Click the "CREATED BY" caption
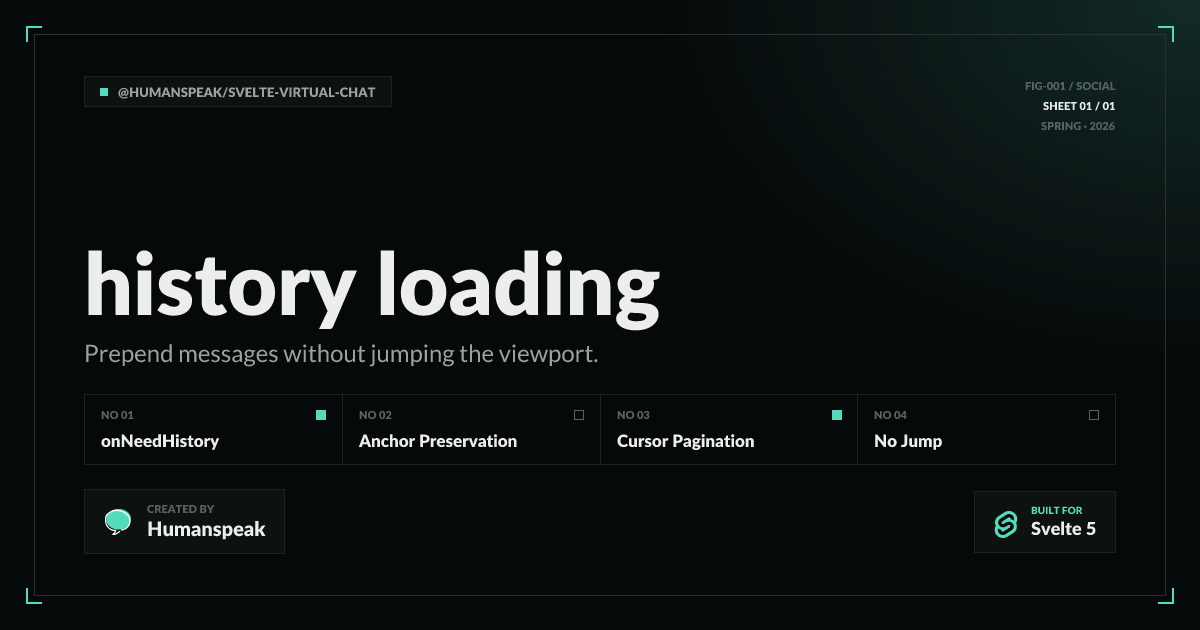 (180, 509)
